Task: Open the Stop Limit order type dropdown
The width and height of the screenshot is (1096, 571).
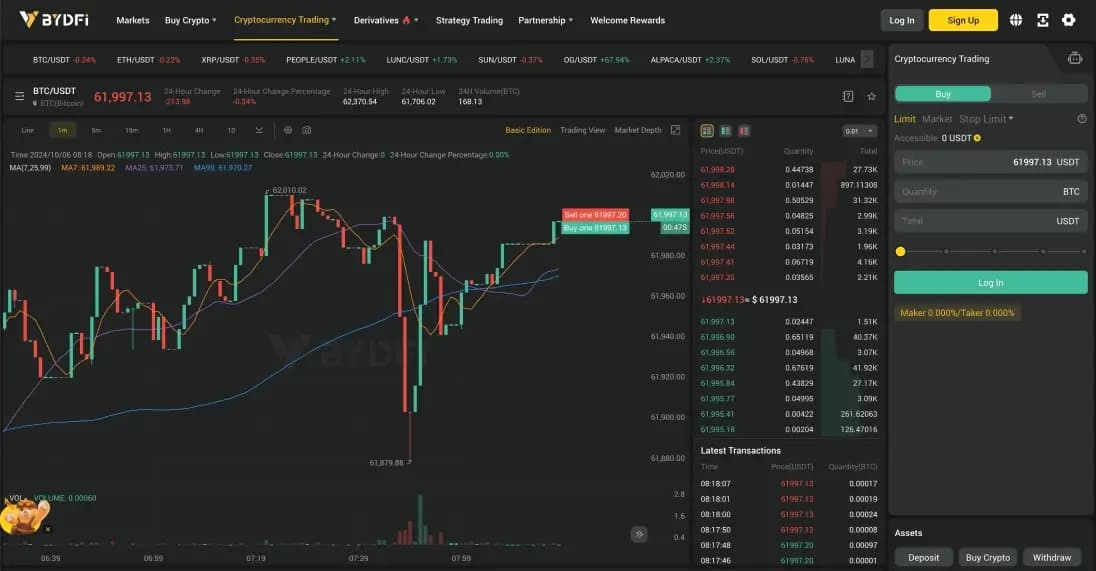Action: coord(986,119)
